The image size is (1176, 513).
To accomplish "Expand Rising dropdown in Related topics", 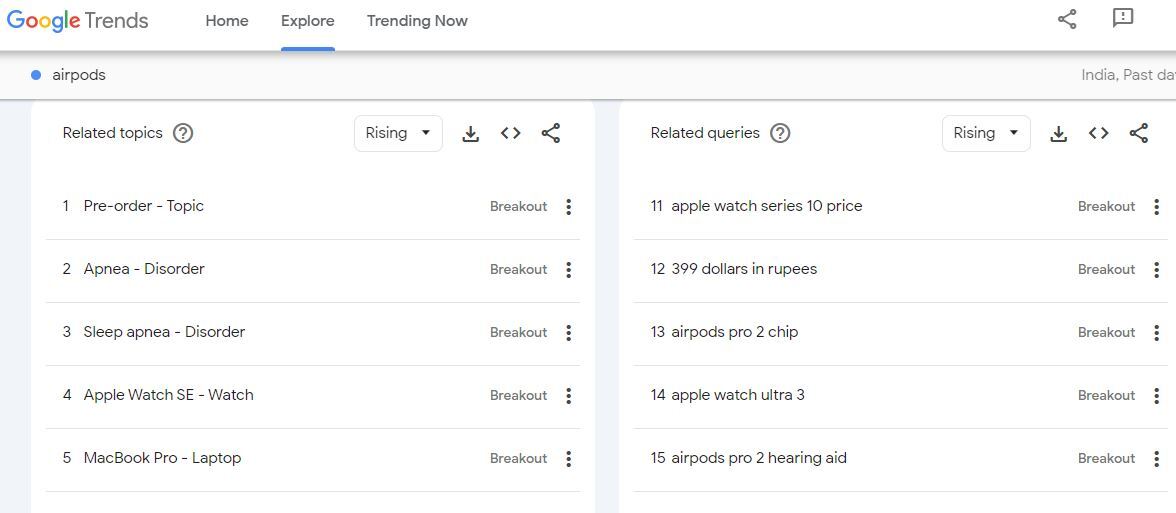I will pos(398,133).
